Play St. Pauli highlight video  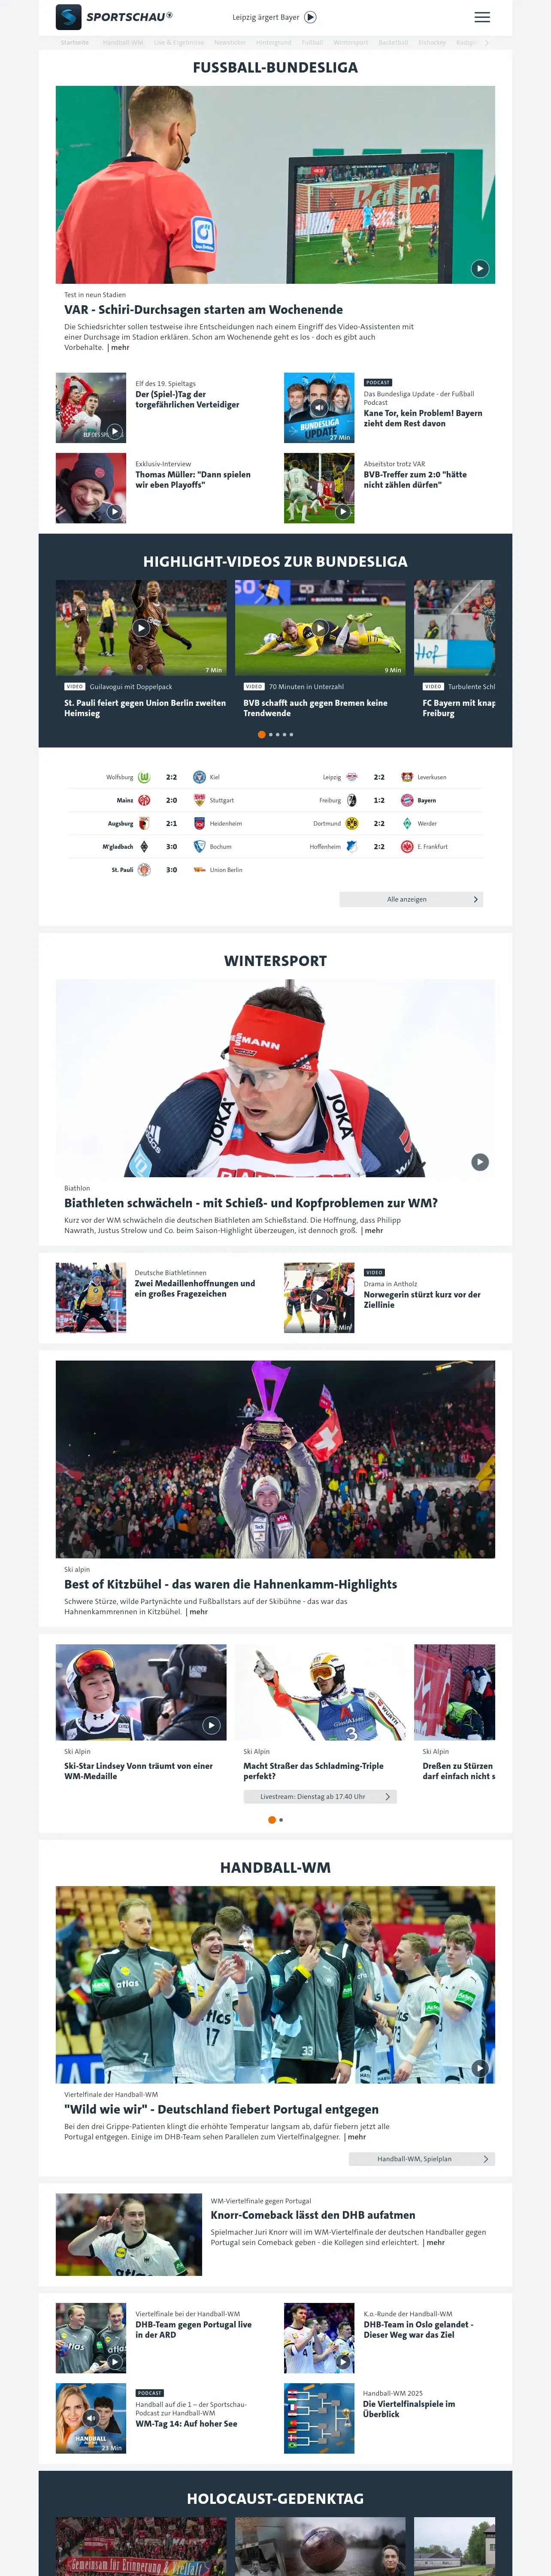click(141, 628)
